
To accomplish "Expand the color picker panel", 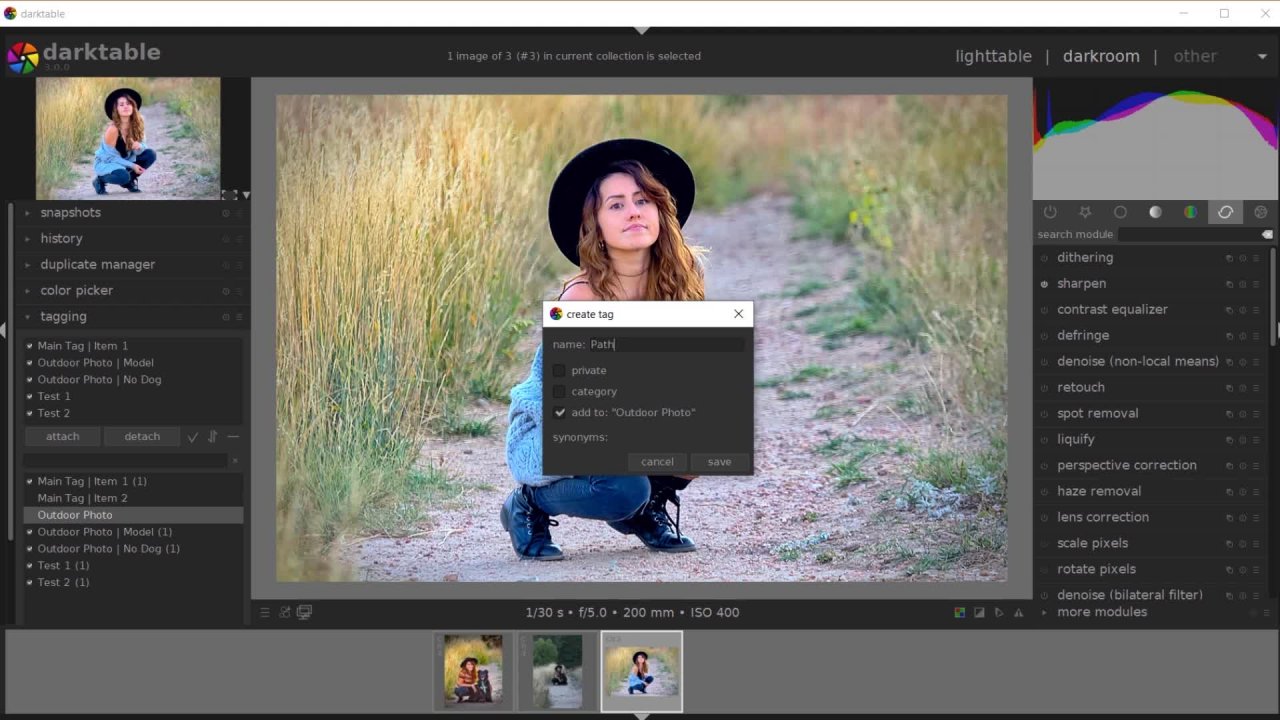I will [x=76, y=291].
